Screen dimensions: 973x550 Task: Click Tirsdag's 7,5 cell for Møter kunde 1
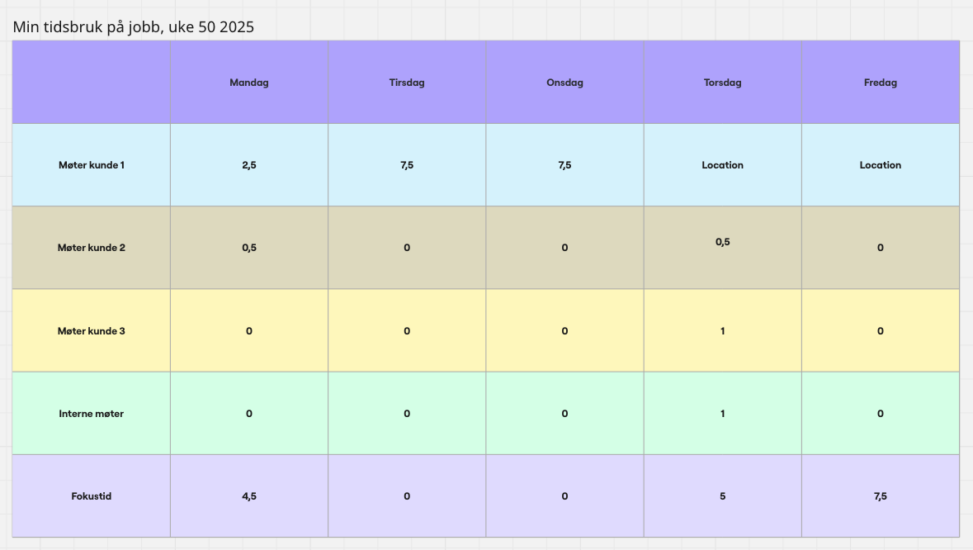[407, 165]
